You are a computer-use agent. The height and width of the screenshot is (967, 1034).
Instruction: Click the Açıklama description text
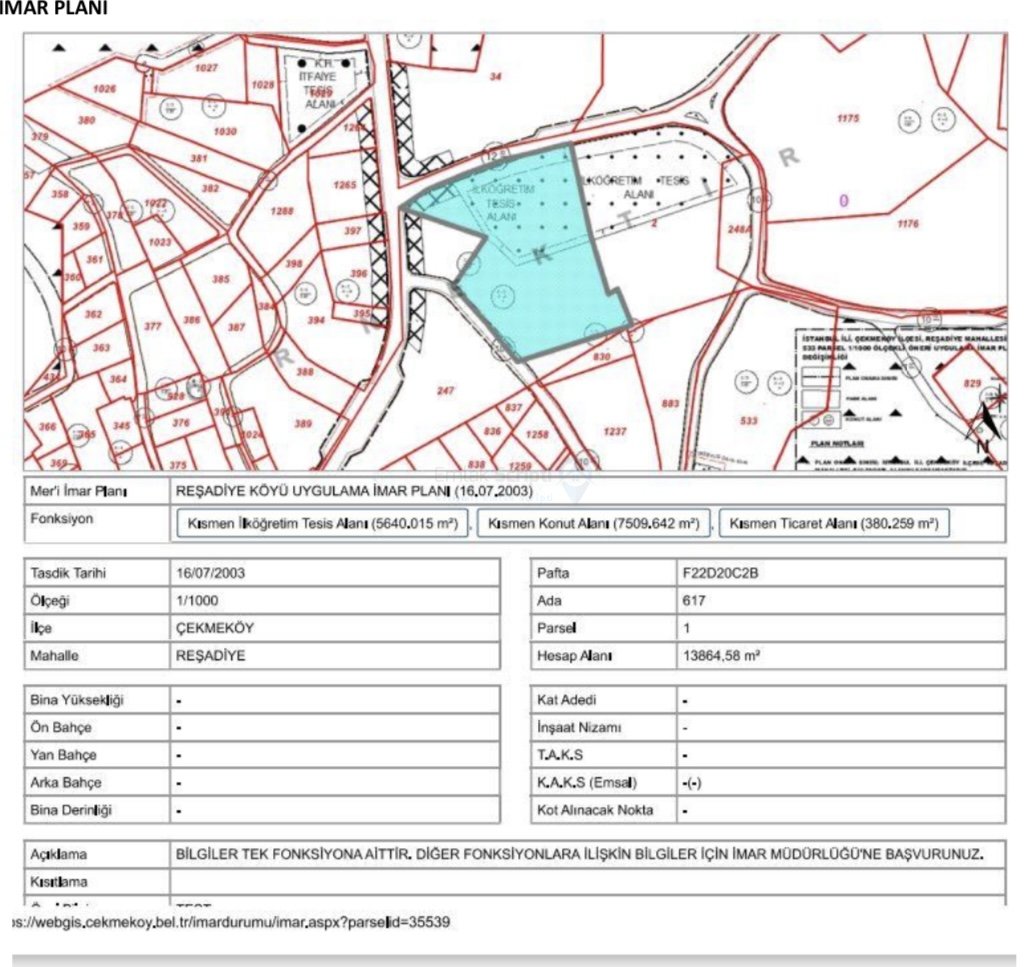pyautogui.click(x=580, y=855)
